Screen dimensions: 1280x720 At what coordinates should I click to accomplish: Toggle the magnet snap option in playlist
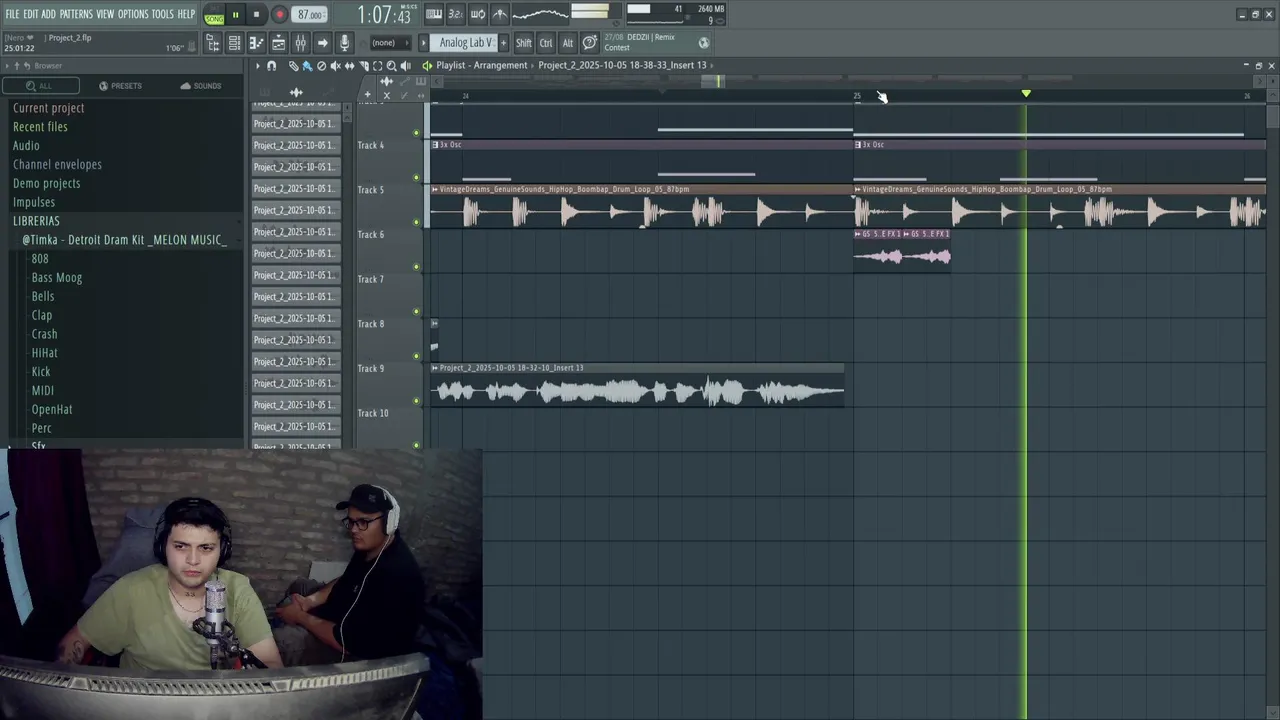[x=271, y=66]
